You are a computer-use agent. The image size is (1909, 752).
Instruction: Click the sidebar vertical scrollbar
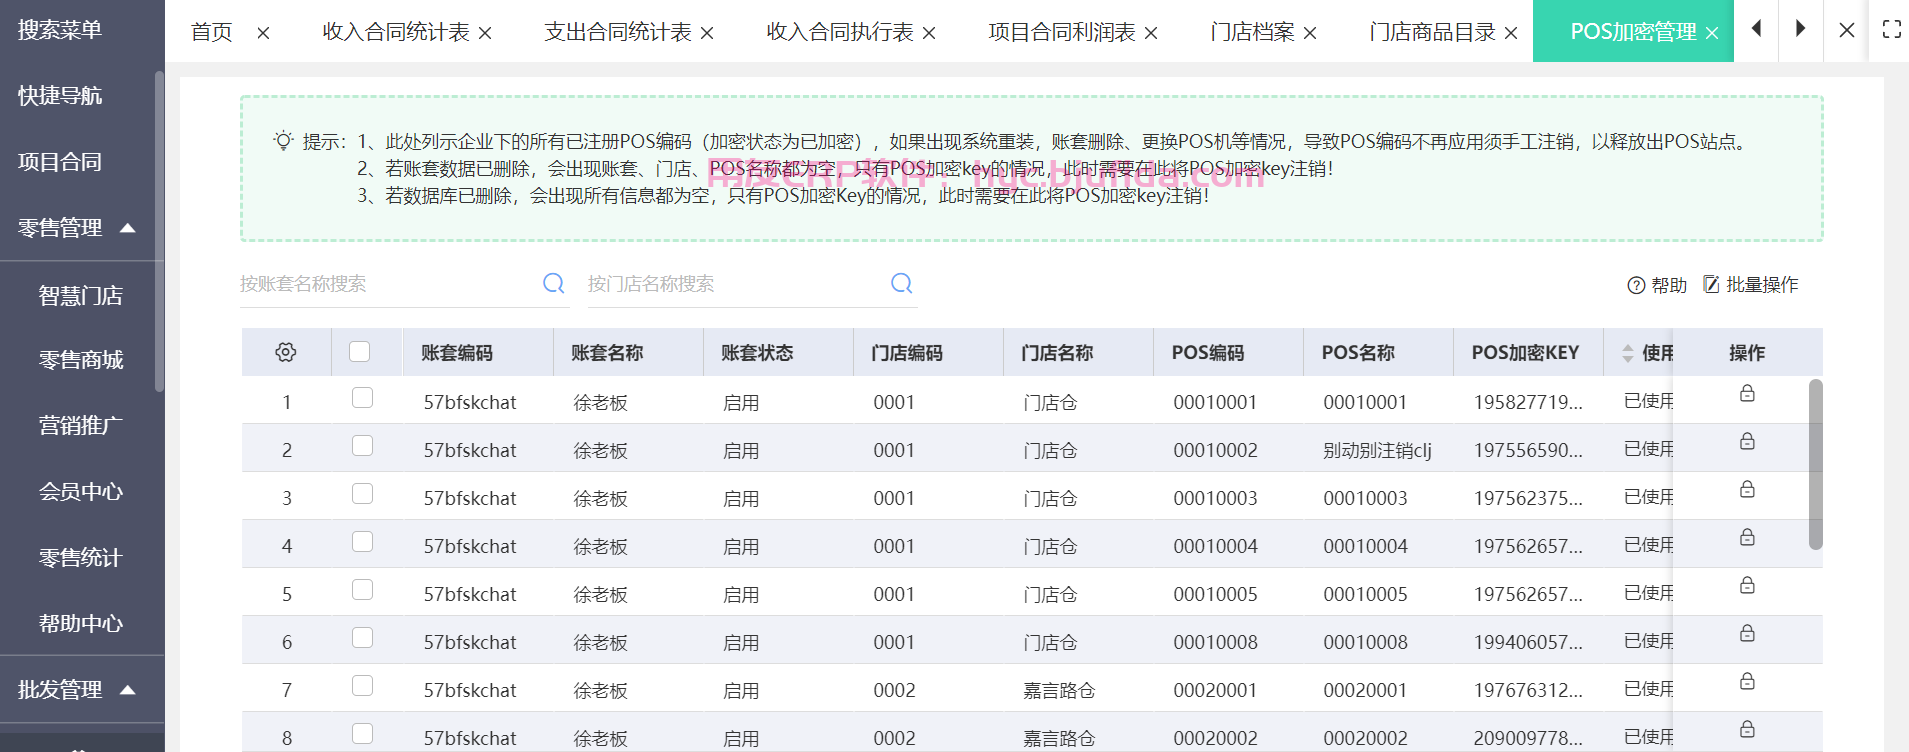159,231
